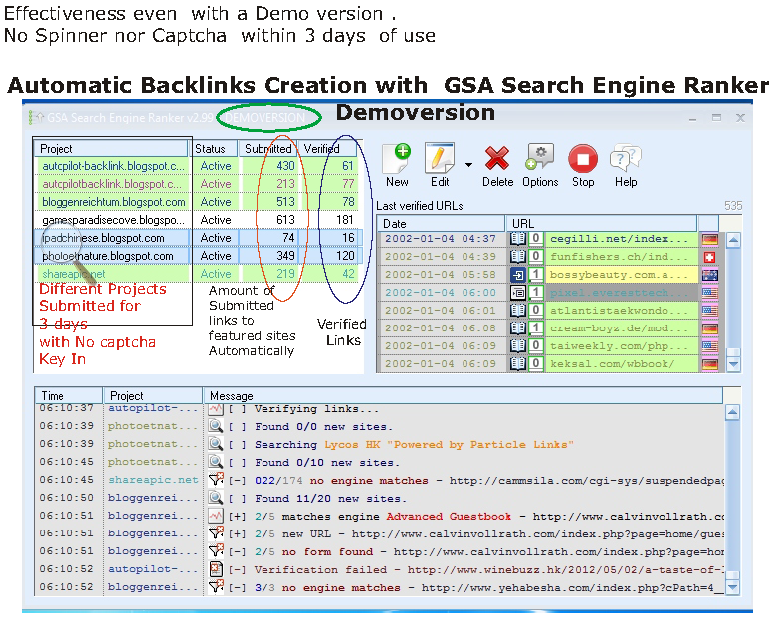The image size is (772, 617).
Task: Click the Message column header in log
Action: click(463, 395)
